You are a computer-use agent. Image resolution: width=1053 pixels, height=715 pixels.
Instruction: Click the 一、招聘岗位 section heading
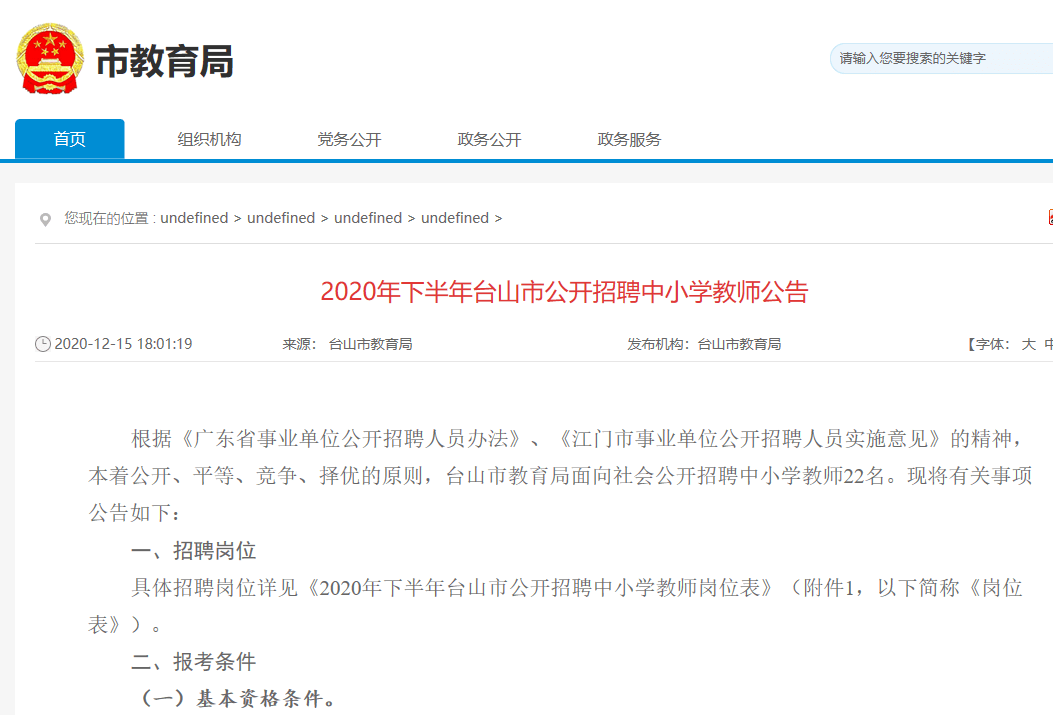click(x=194, y=551)
